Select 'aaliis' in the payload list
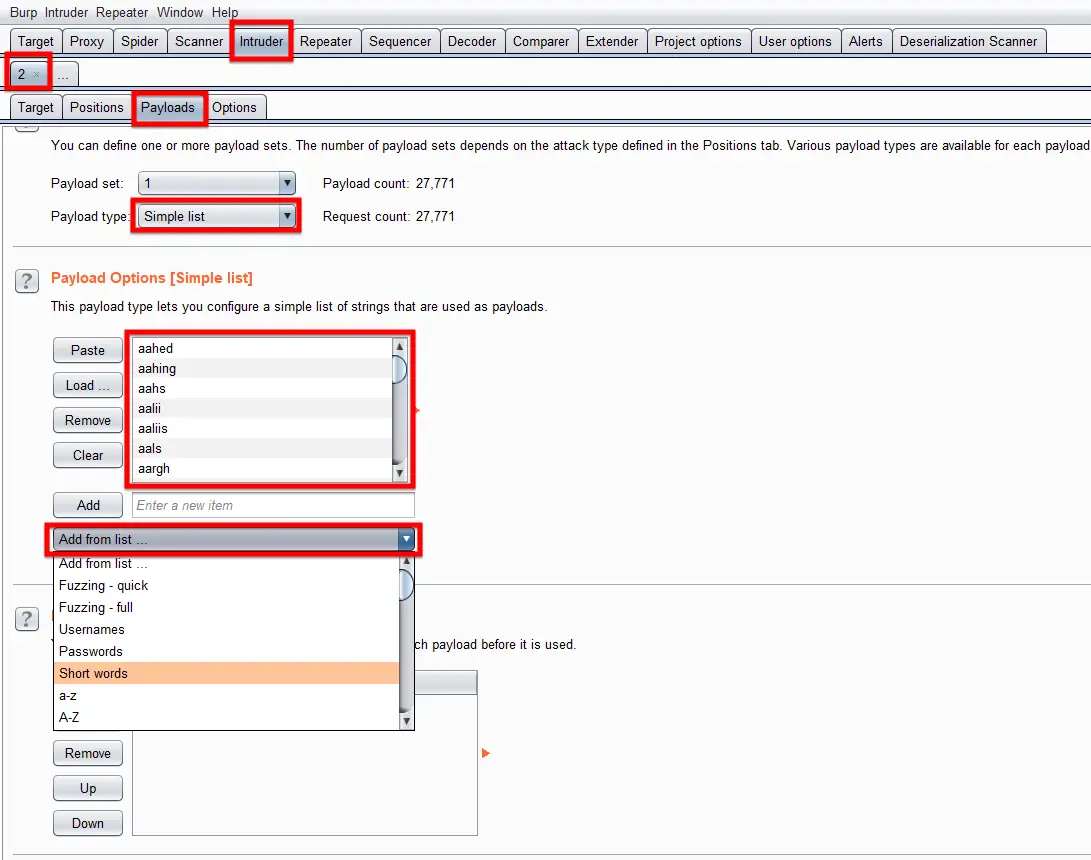1091x860 pixels. 262,429
